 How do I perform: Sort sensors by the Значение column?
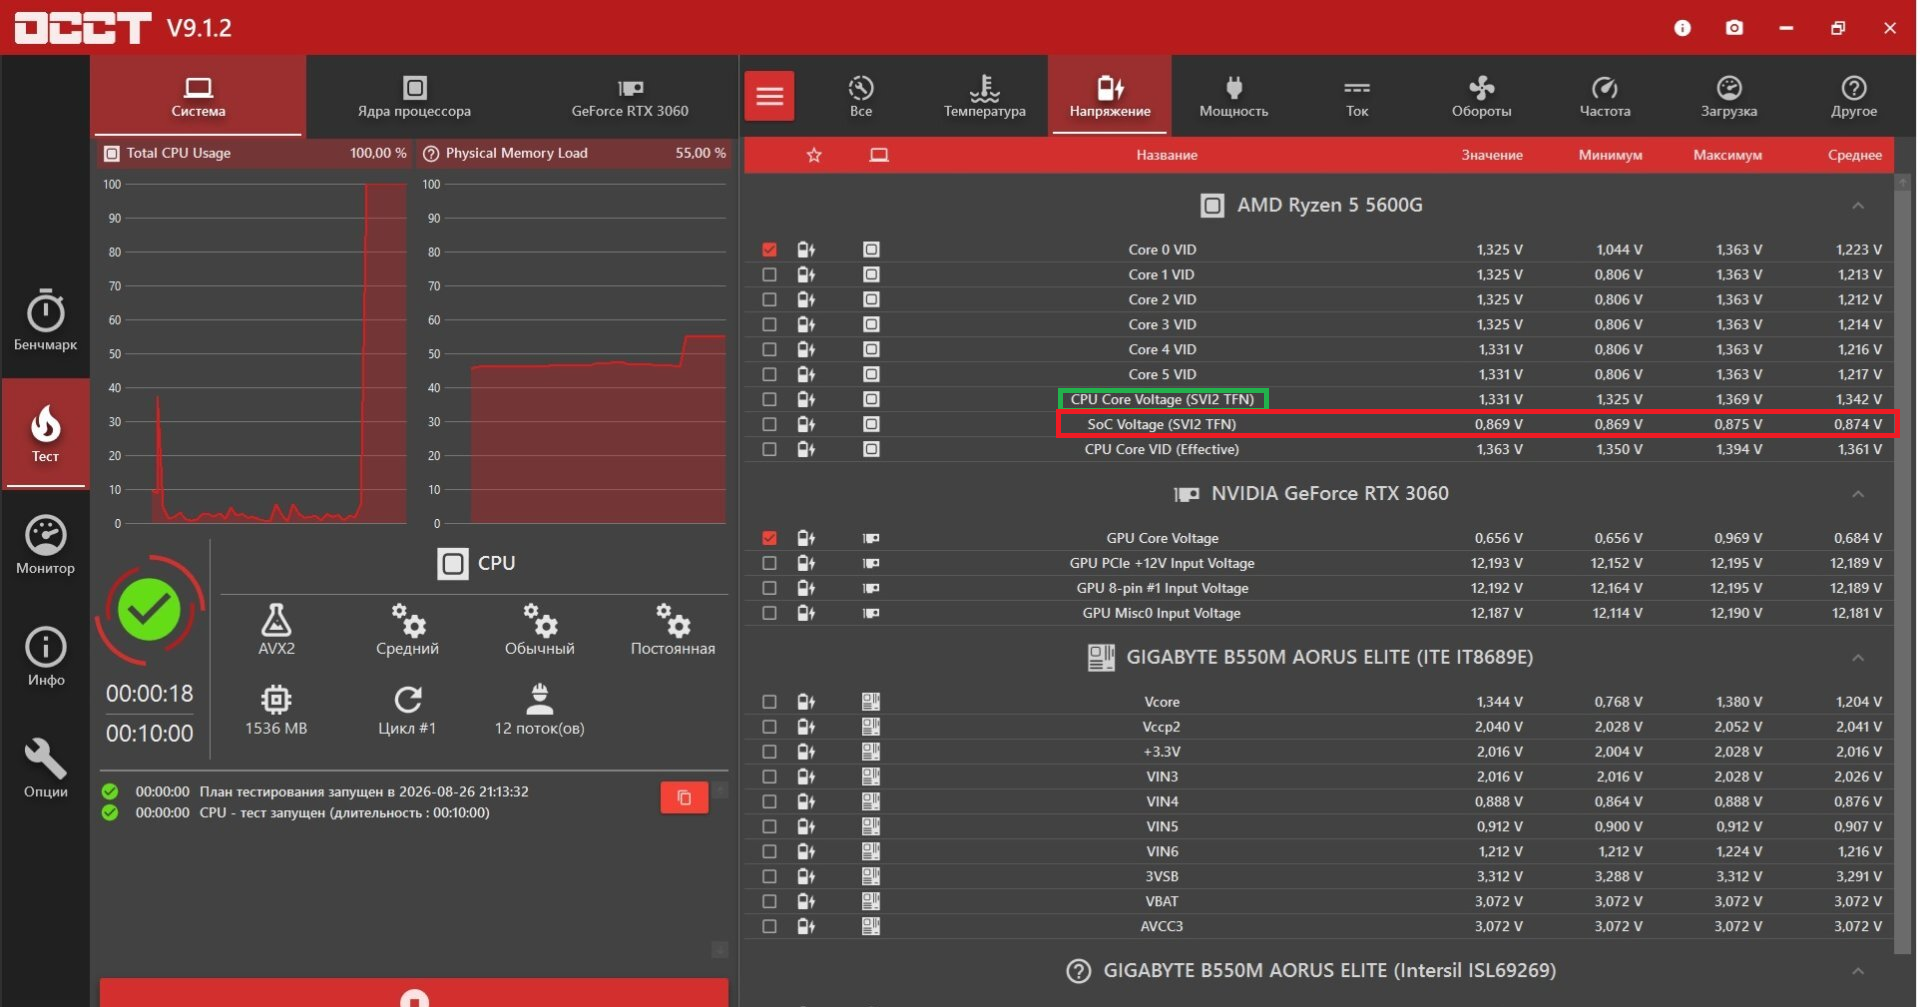[x=1492, y=155]
